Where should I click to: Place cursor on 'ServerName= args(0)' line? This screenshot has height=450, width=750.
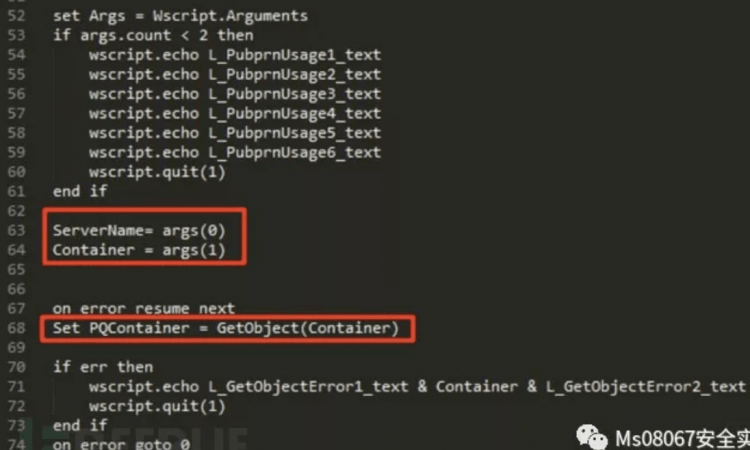tap(139, 230)
